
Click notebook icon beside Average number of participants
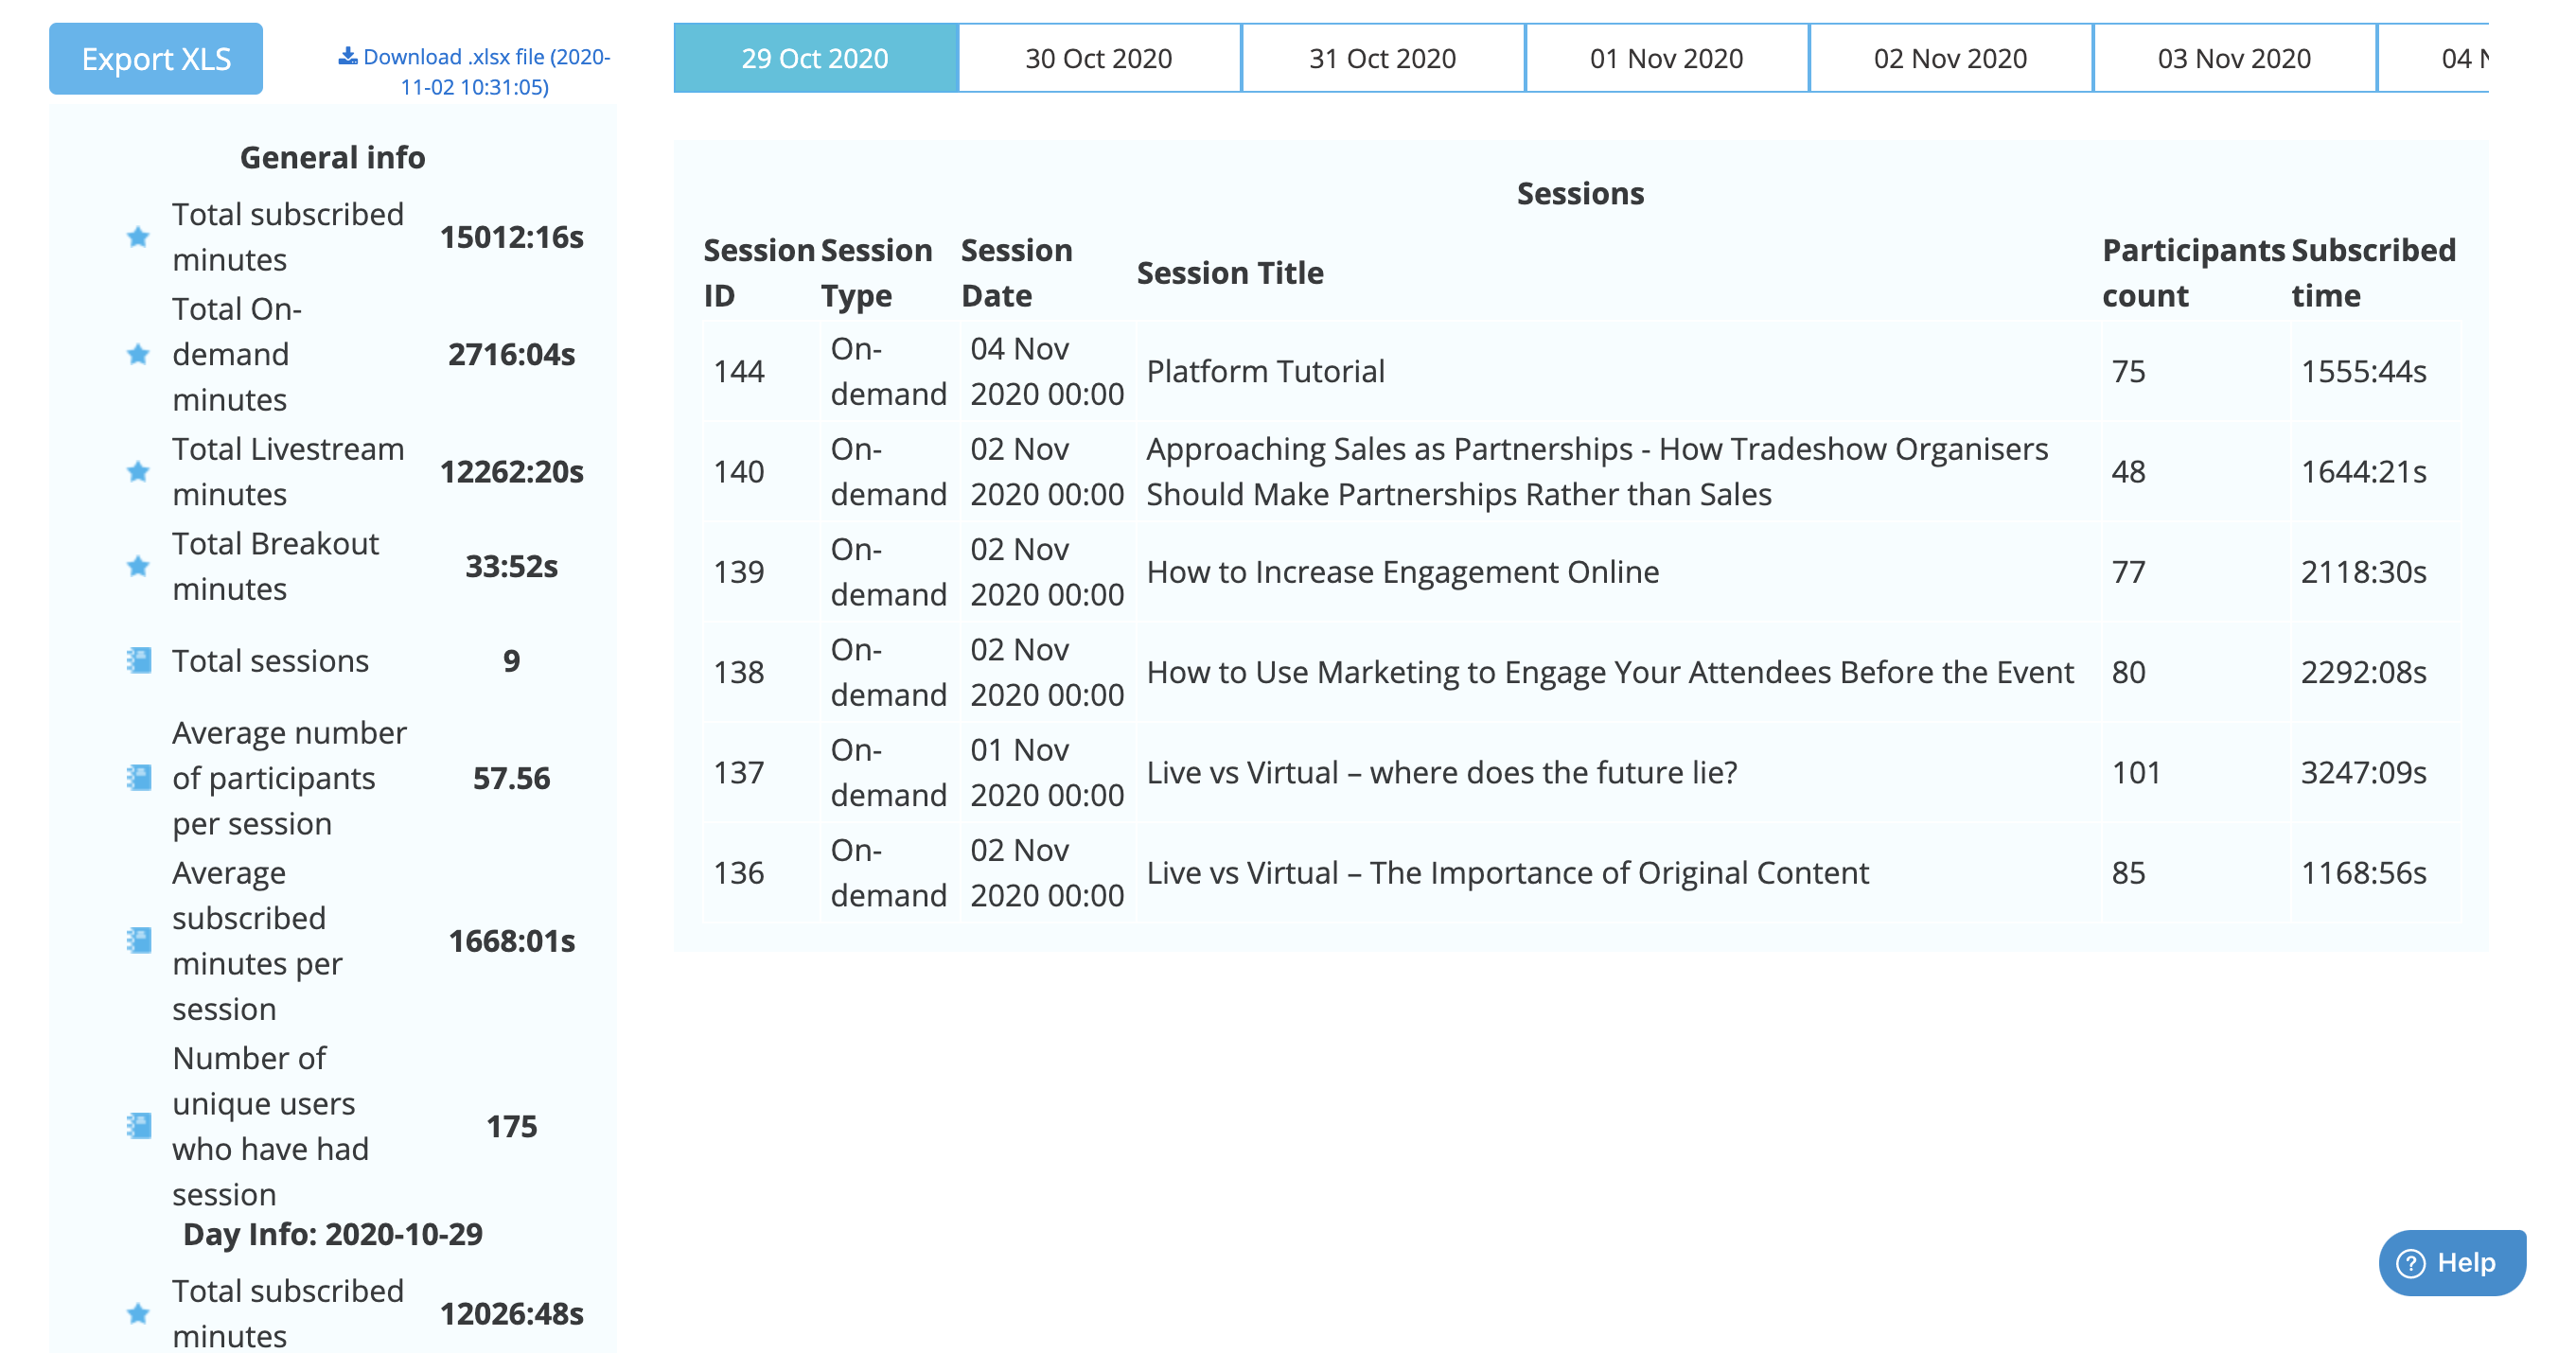click(139, 777)
